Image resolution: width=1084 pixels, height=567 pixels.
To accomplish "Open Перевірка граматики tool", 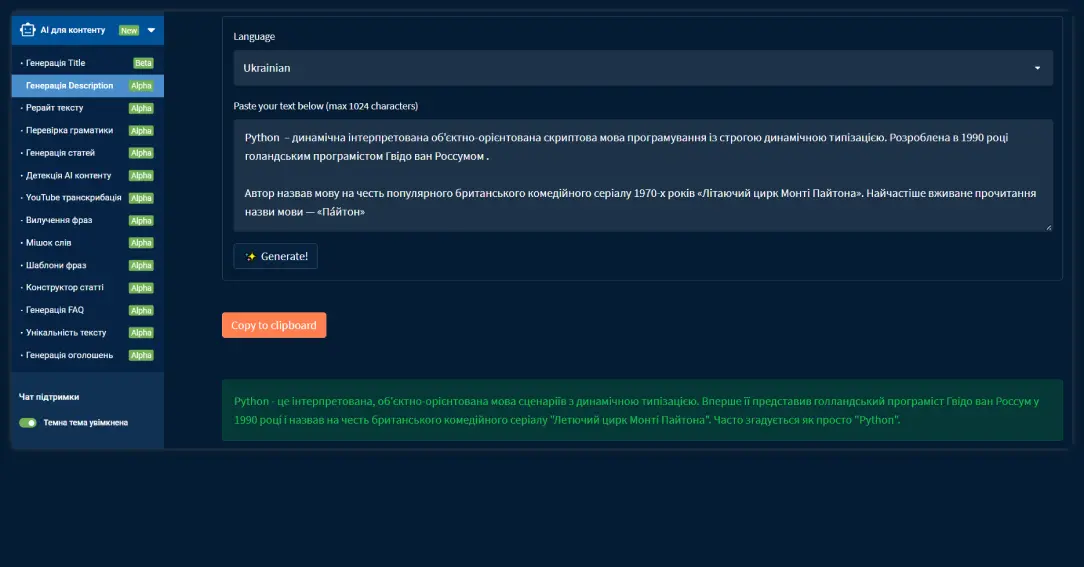I will click(88, 131).
